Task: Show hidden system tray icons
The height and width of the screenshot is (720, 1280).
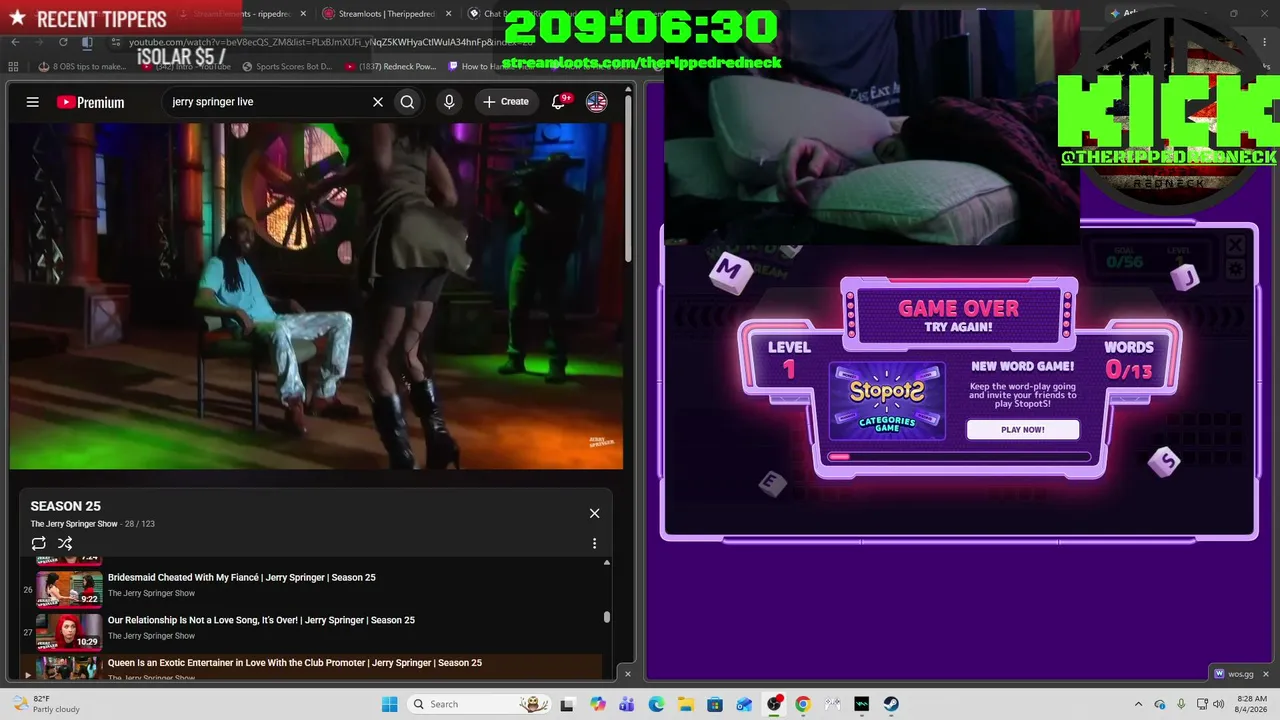Action: pos(1139,704)
